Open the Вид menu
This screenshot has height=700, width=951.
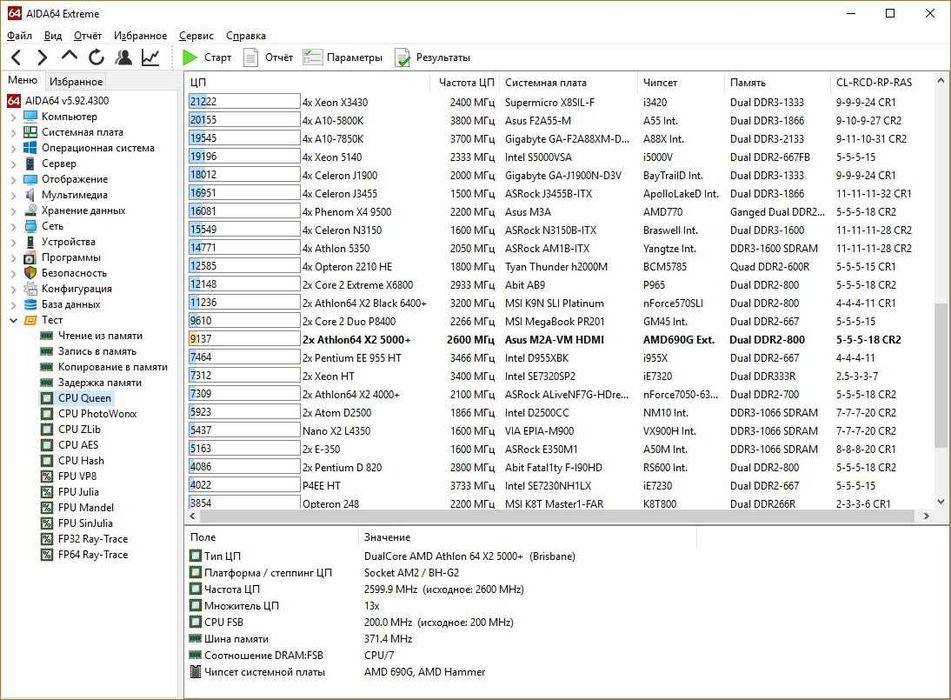pyautogui.click(x=53, y=36)
